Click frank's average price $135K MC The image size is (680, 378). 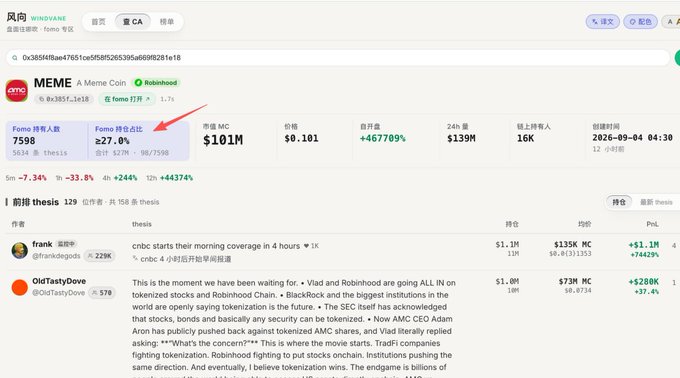tap(572, 244)
